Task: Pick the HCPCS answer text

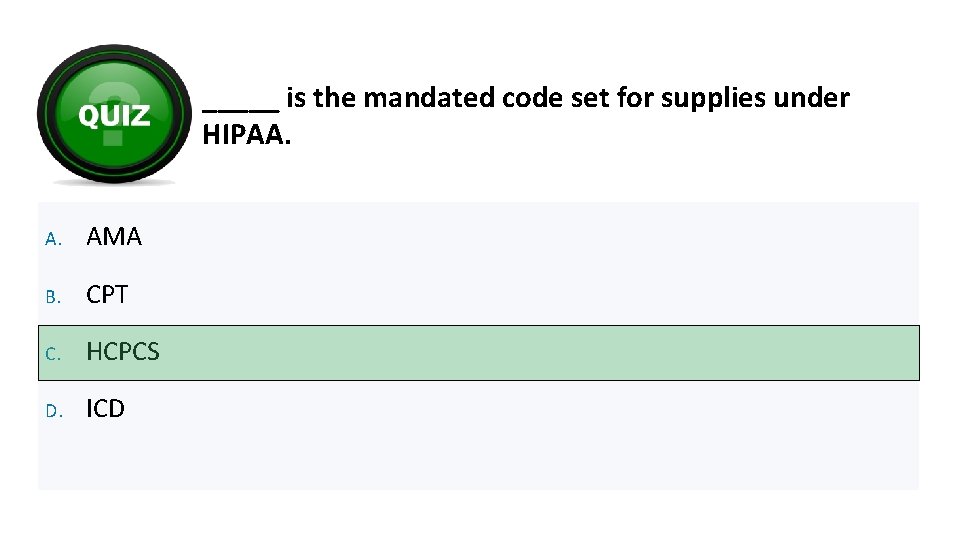Action: pyautogui.click(x=123, y=352)
